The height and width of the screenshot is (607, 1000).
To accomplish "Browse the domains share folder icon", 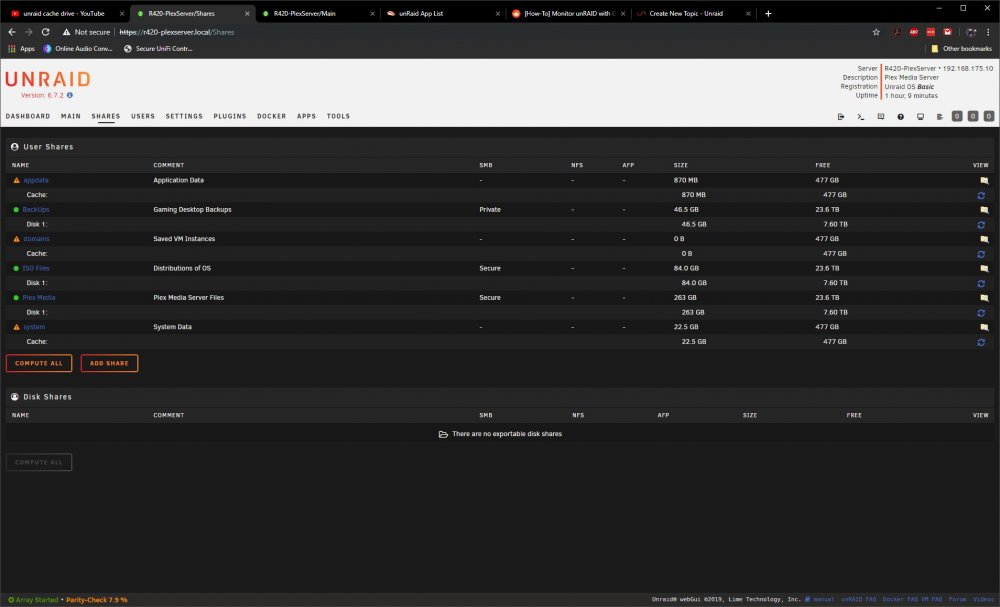I will coord(984,239).
